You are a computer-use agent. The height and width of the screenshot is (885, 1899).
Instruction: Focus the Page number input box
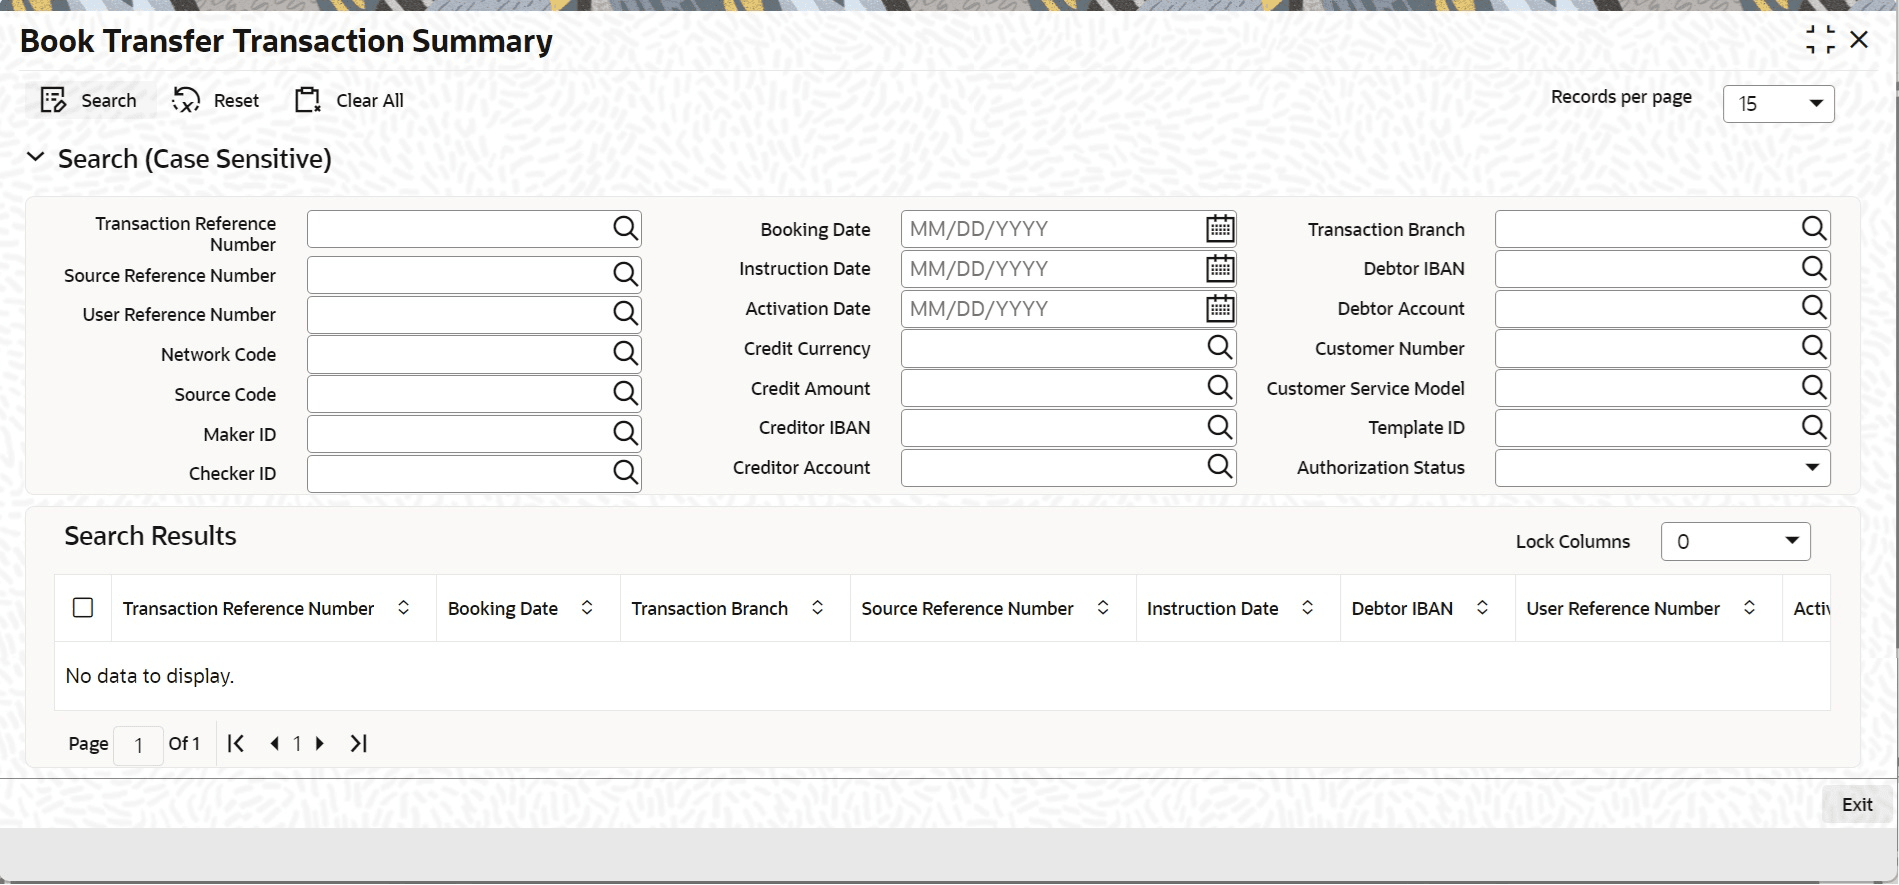tap(138, 745)
